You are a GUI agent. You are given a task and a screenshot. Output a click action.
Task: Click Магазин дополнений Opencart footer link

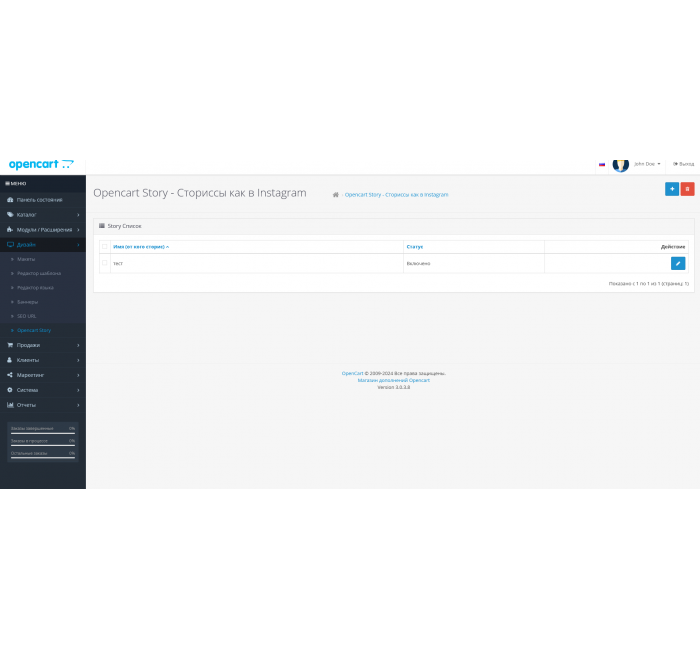pos(394,380)
